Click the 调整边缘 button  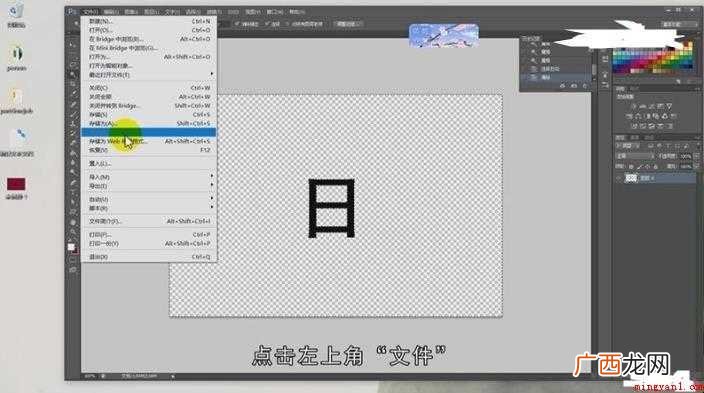click(348, 24)
